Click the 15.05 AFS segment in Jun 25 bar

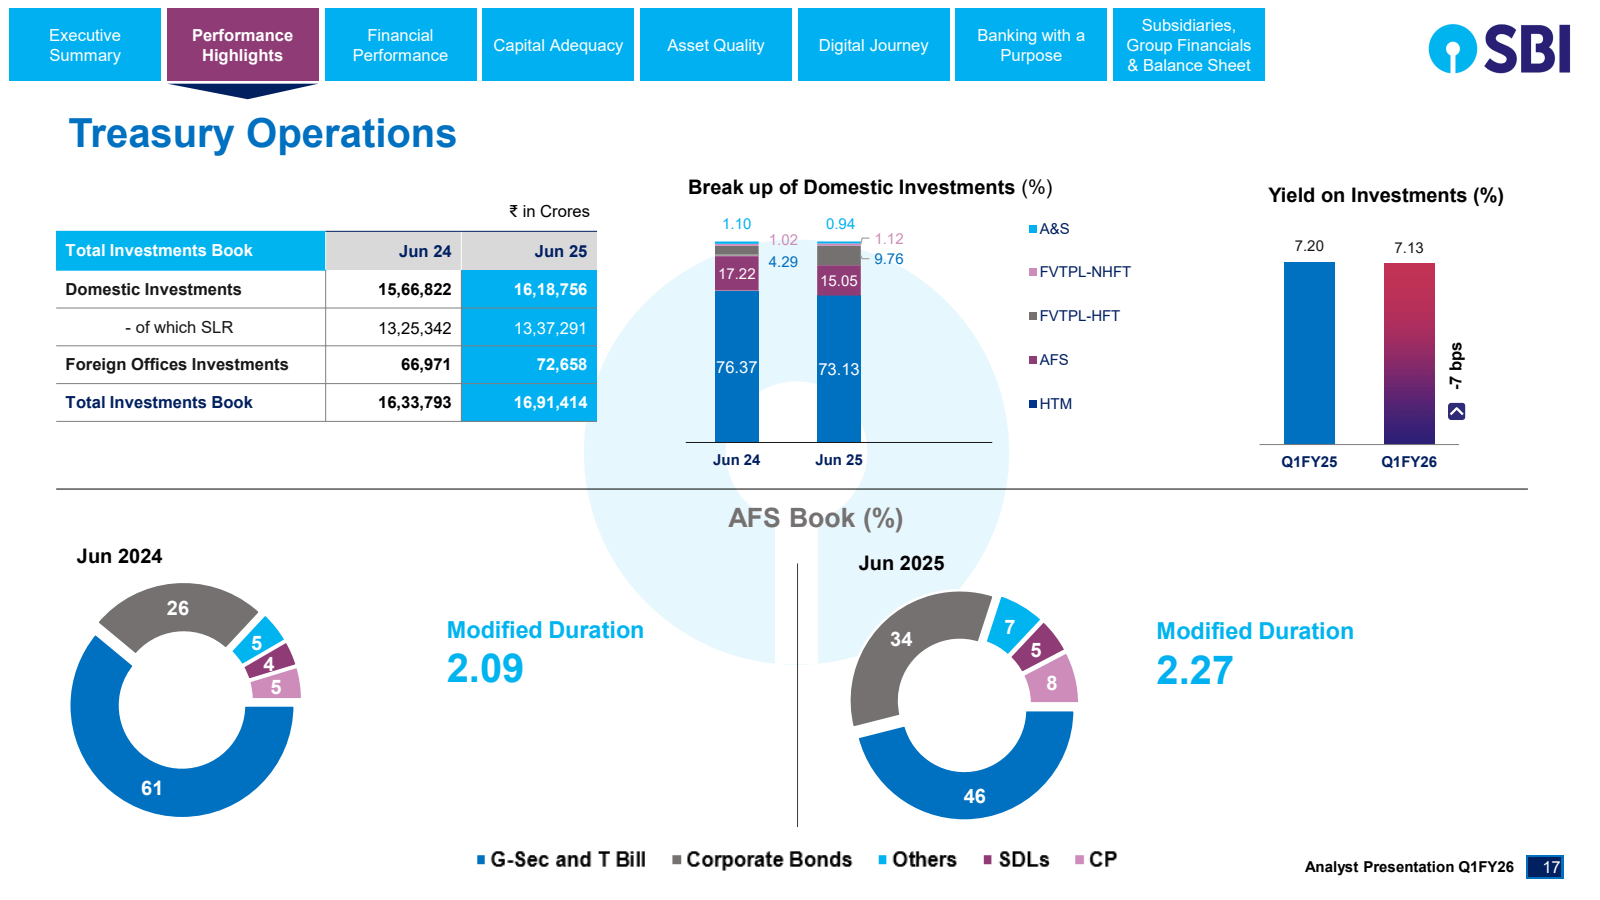tap(839, 281)
